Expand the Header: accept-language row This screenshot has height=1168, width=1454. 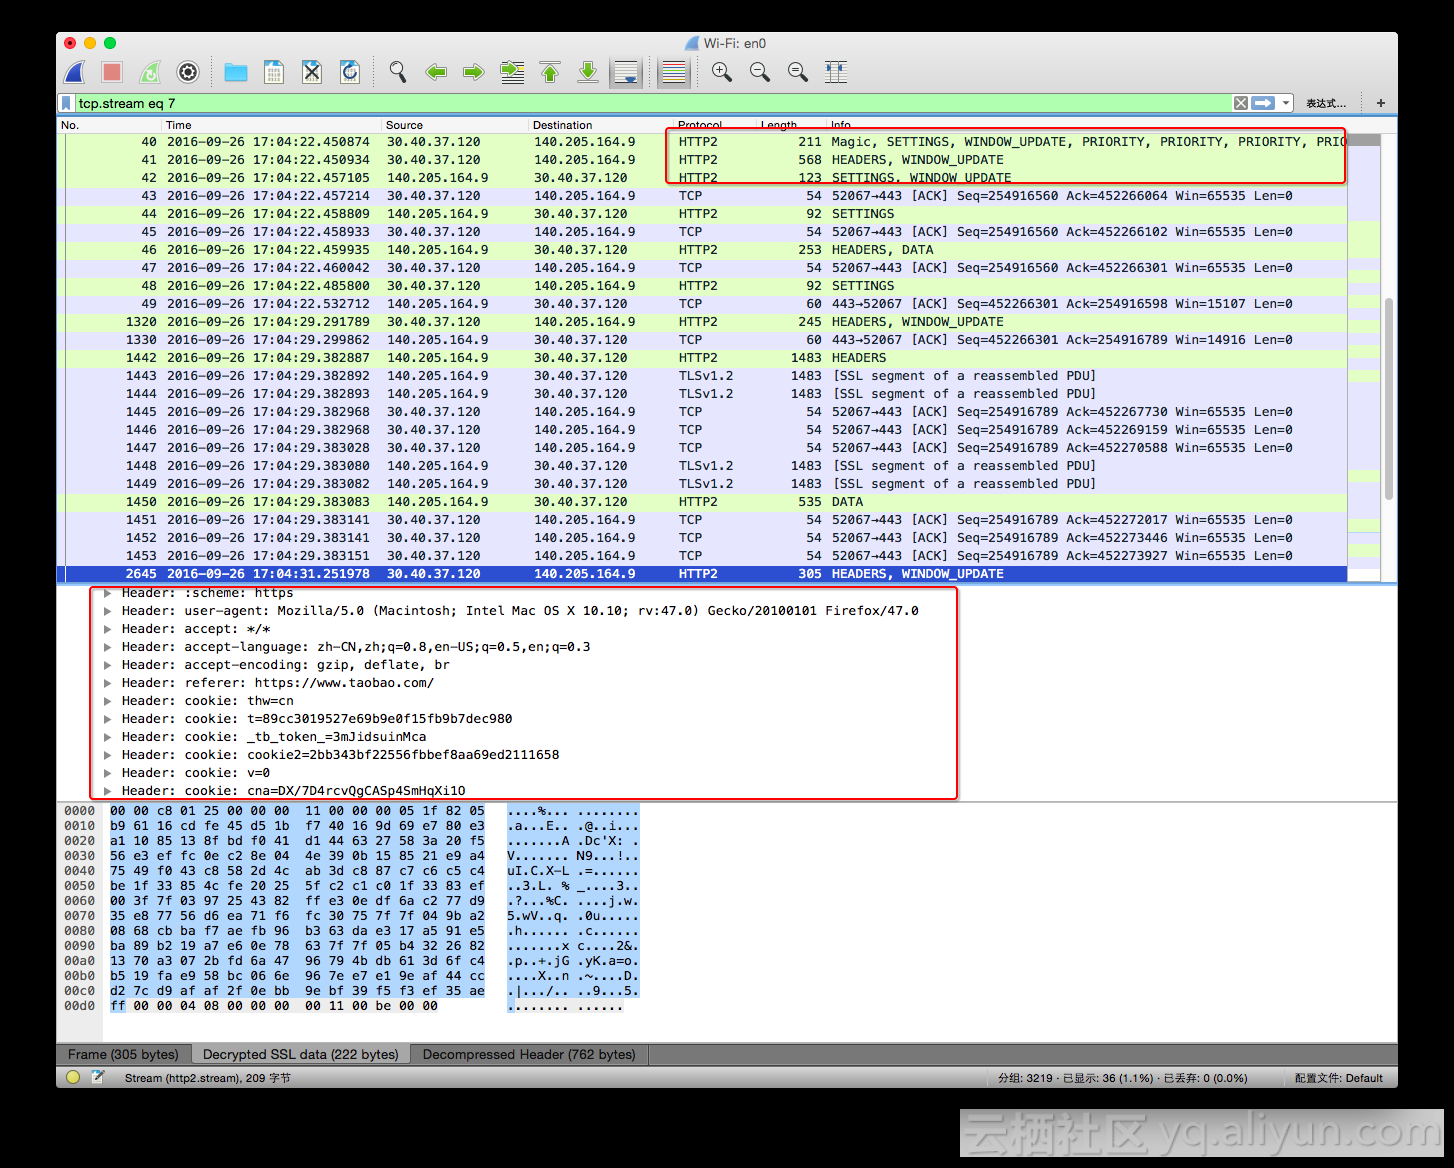click(x=108, y=647)
